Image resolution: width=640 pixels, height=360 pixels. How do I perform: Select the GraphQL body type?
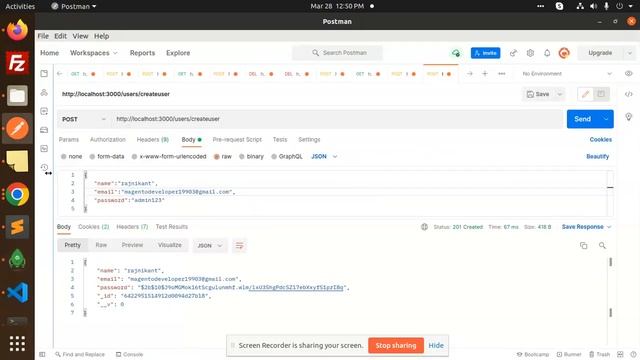287,156
